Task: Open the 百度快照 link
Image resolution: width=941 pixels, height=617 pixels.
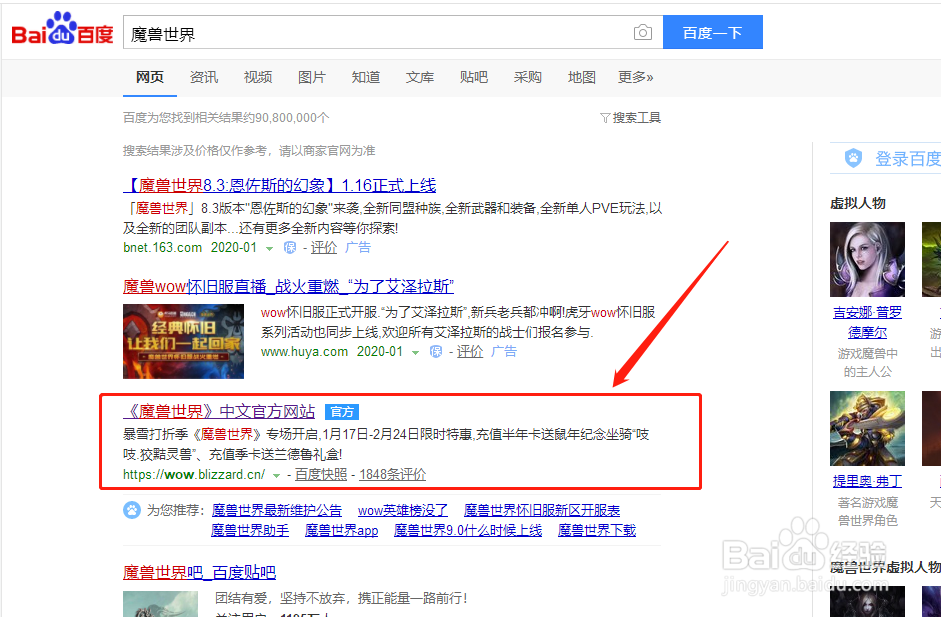Action: [x=321, y=475]
